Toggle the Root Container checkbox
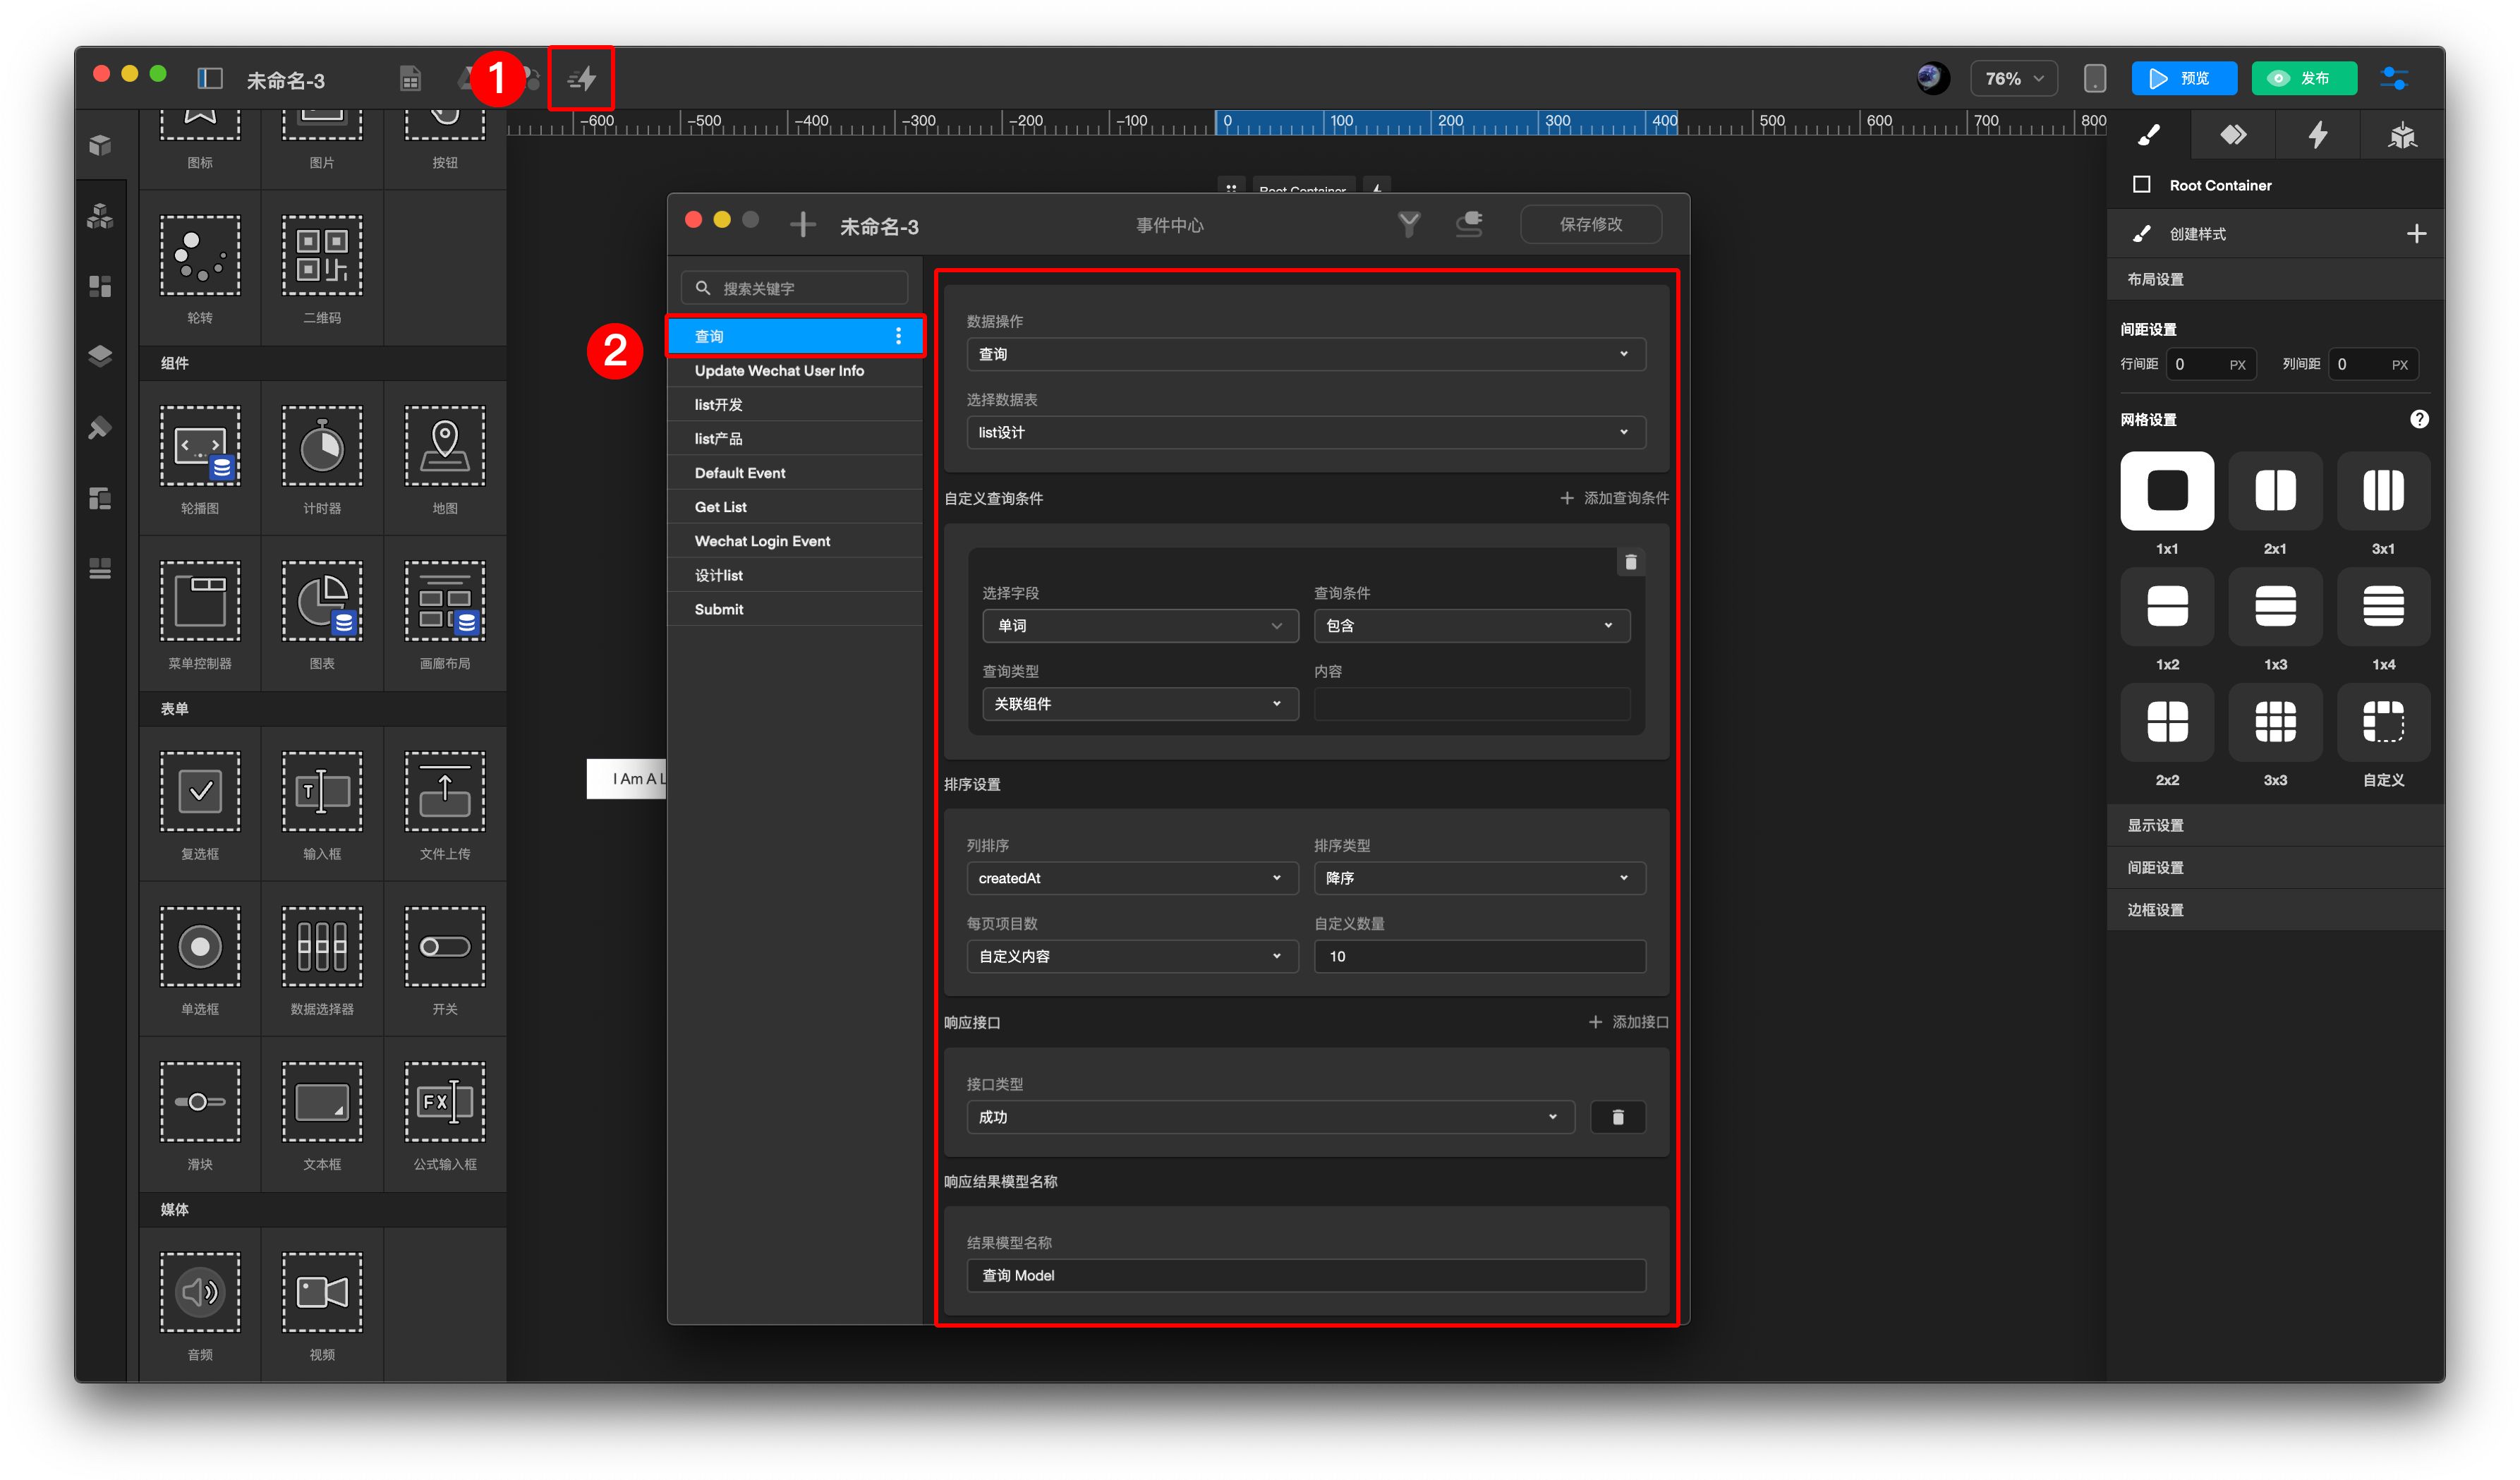2520x1480 pixels. point(2141,184)
